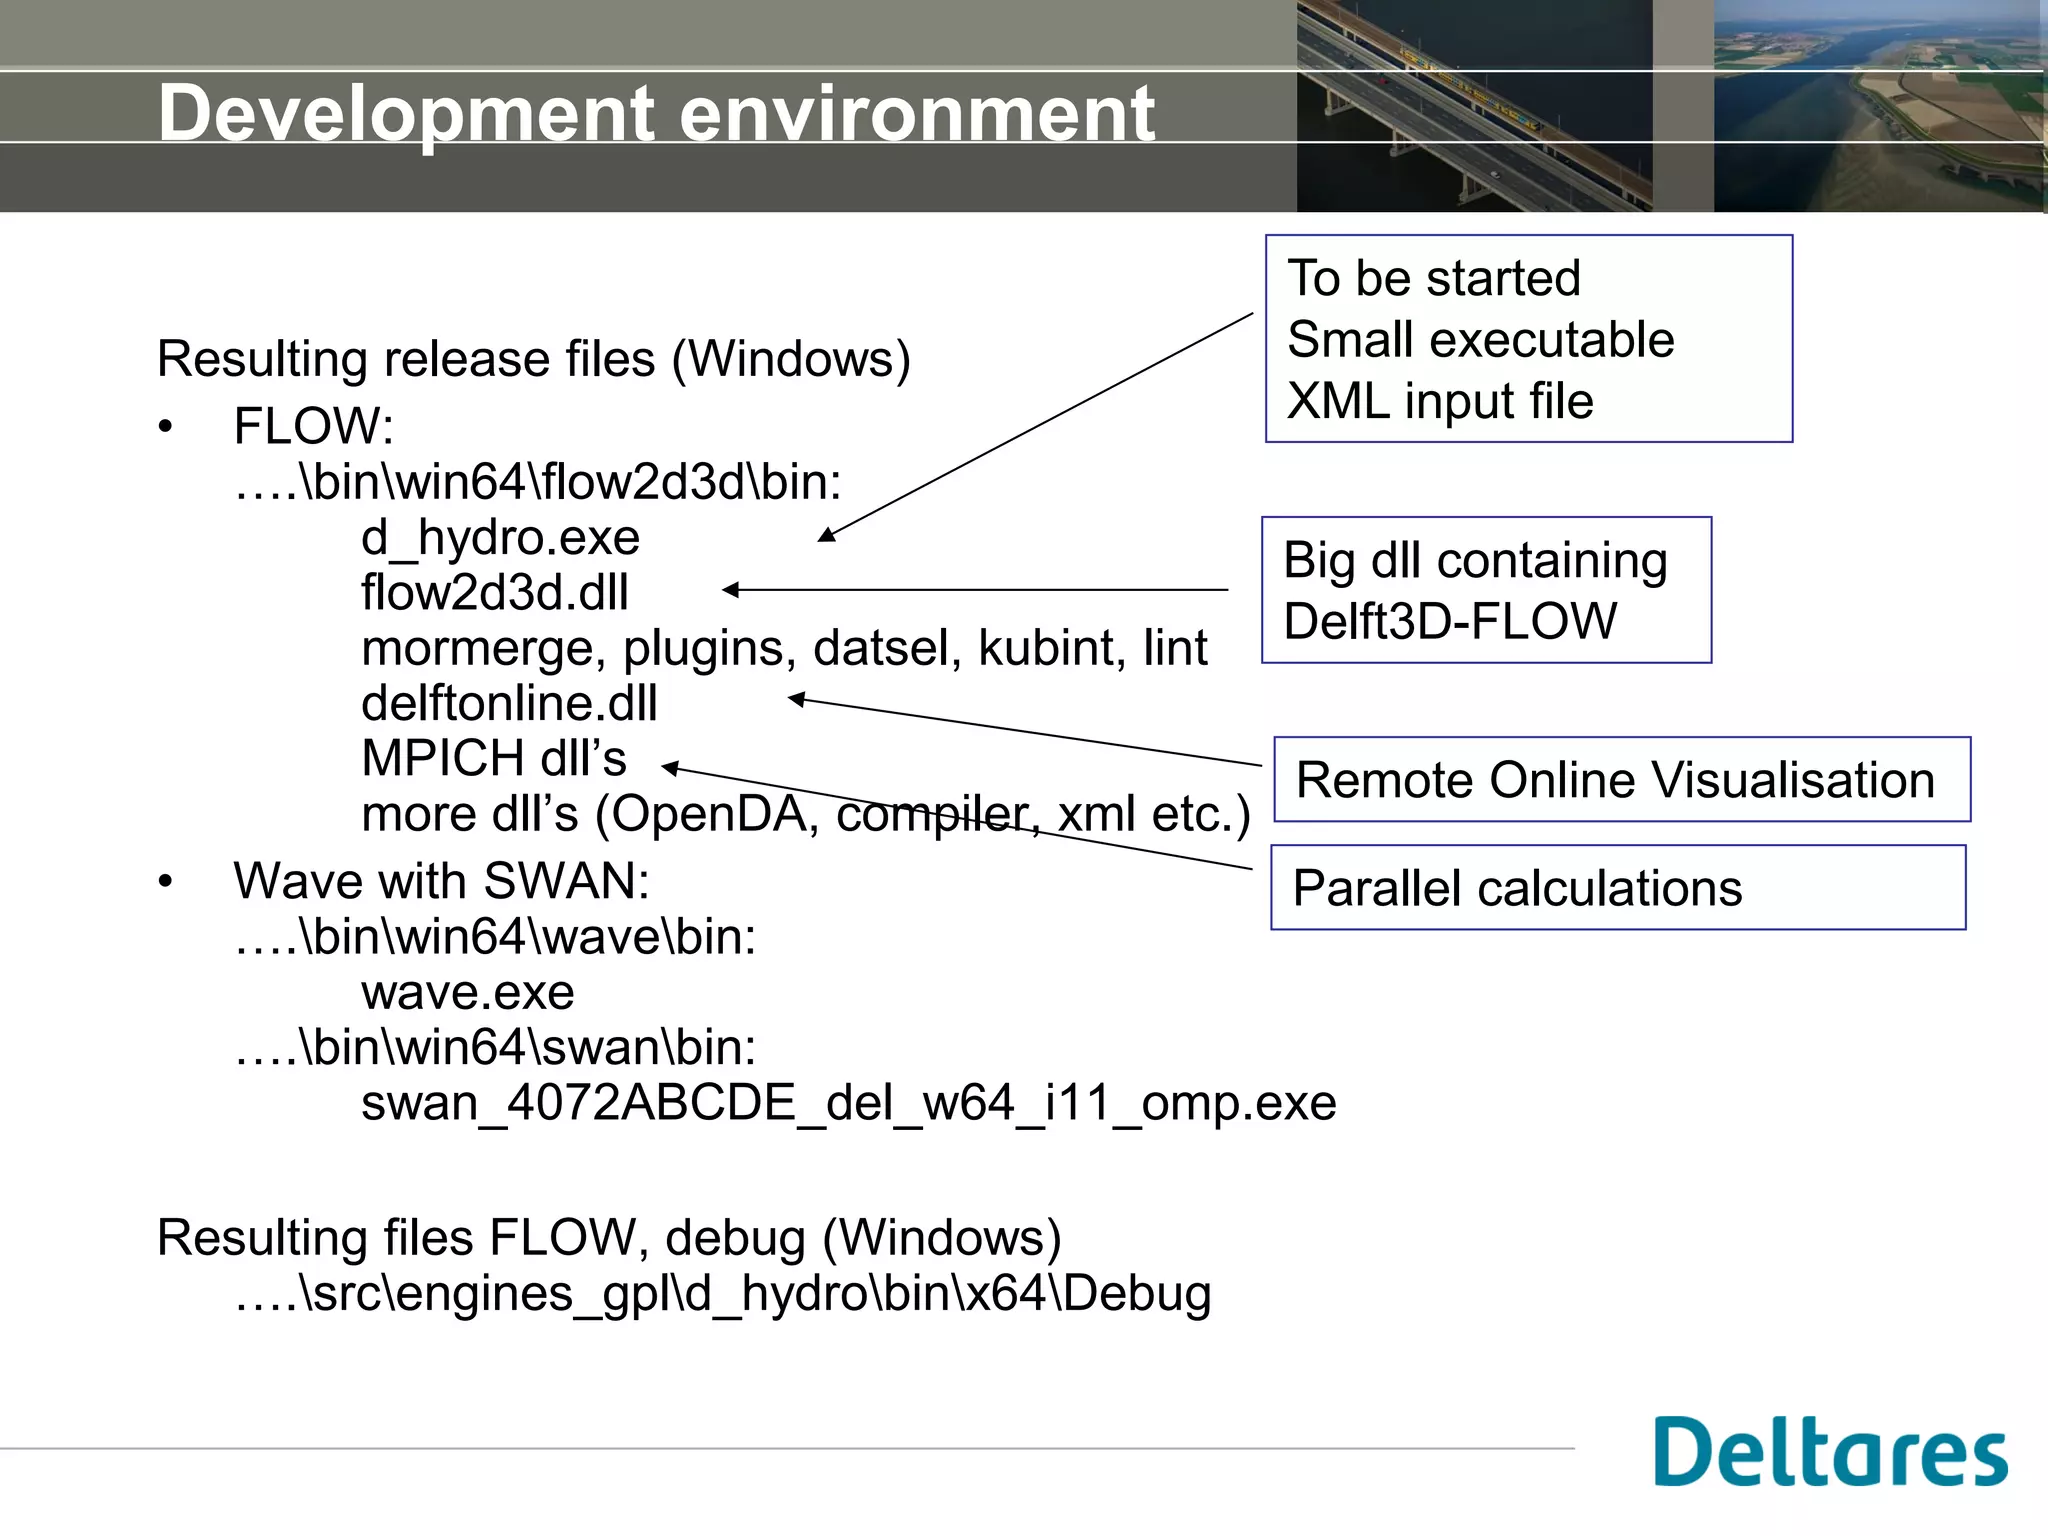Click the 'Parallel calculations' callout text
Image resolution: width=2048 pixels, height=1536 pixels.
pos(1518,888)
